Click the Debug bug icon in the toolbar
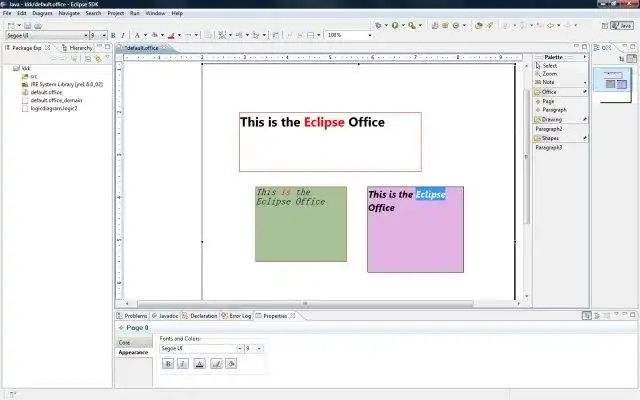Screen dimensions: 640x400 pyautogui.click(x=378, y=25)
